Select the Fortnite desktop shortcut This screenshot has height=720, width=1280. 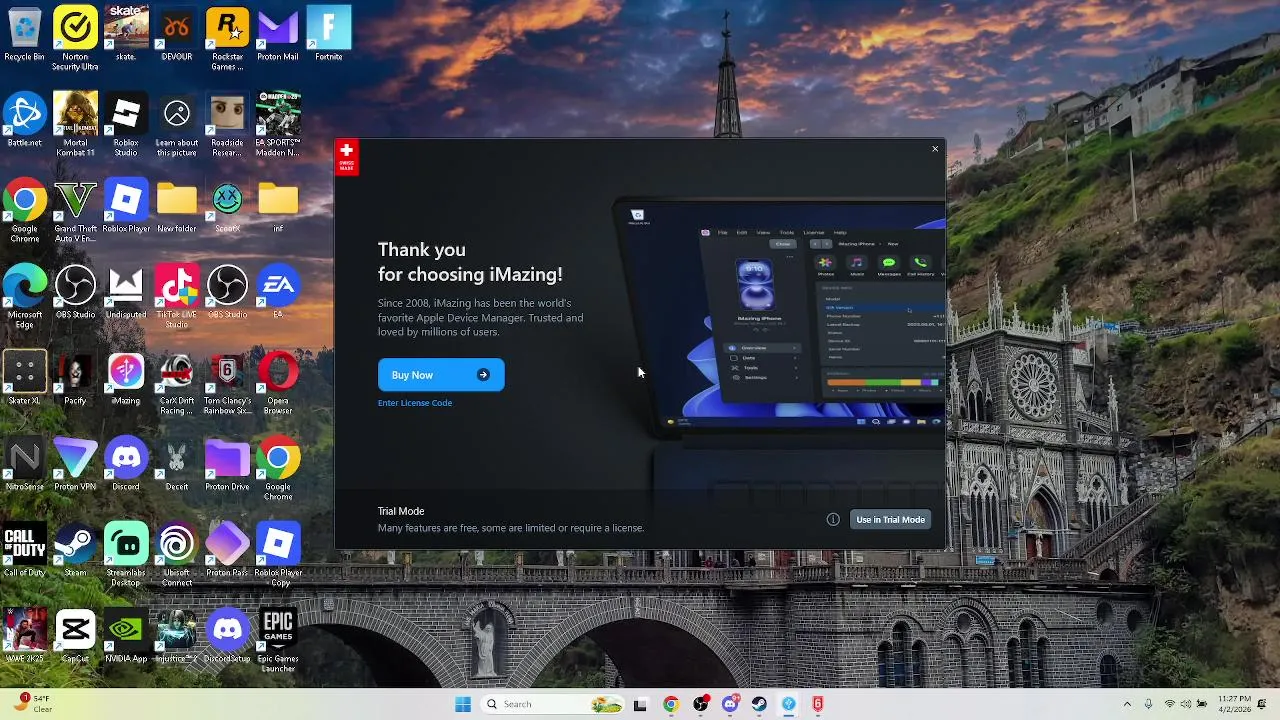pos(329,35)
